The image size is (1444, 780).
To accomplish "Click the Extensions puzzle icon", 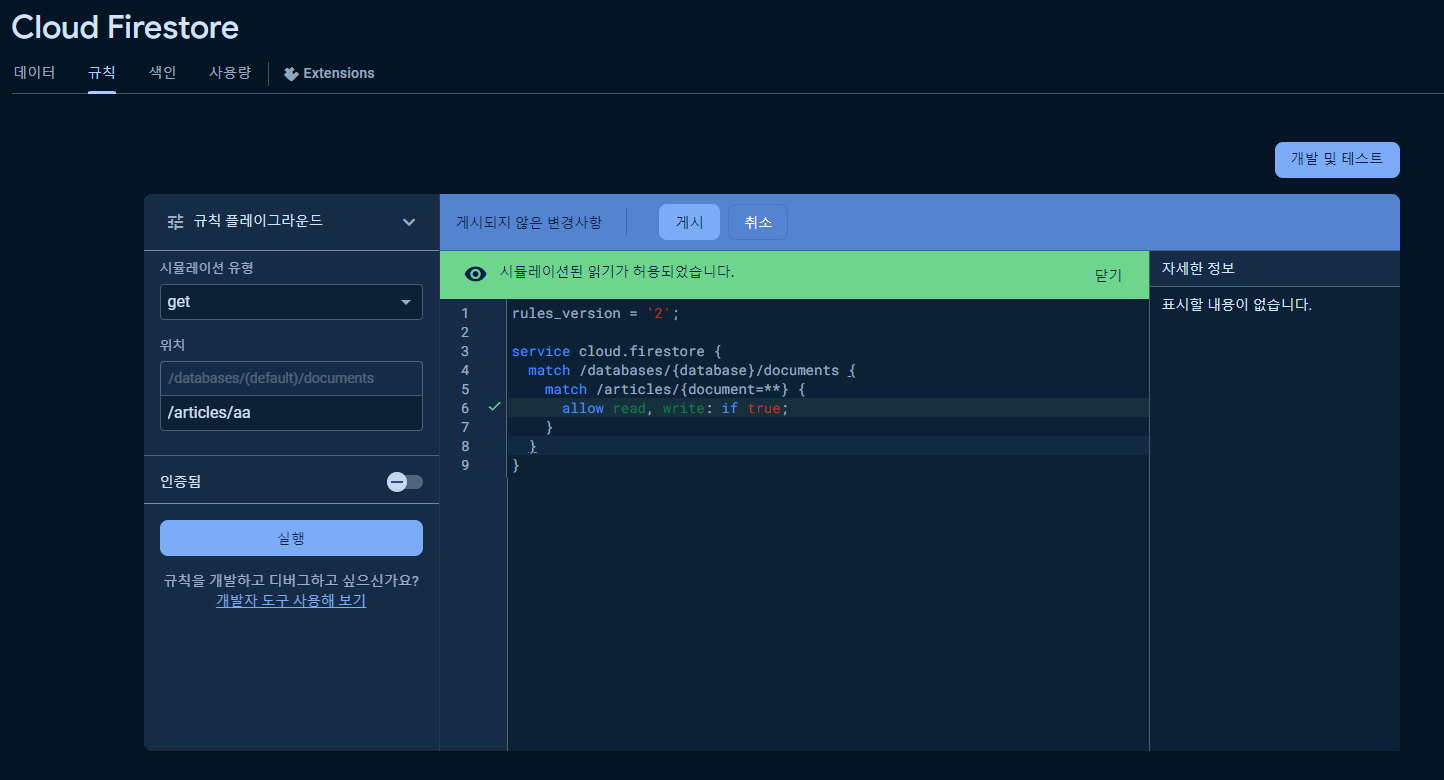I will click(x=291, y=74).
